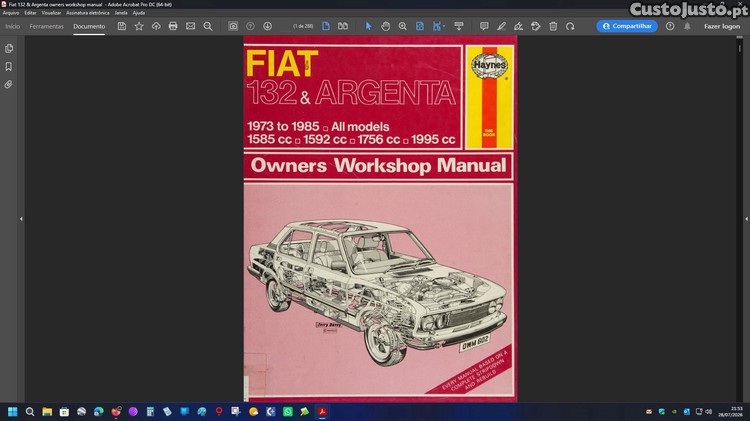Open the notifications bell icon
Viewport: 750px width, 421px height.
pos(687,26)
